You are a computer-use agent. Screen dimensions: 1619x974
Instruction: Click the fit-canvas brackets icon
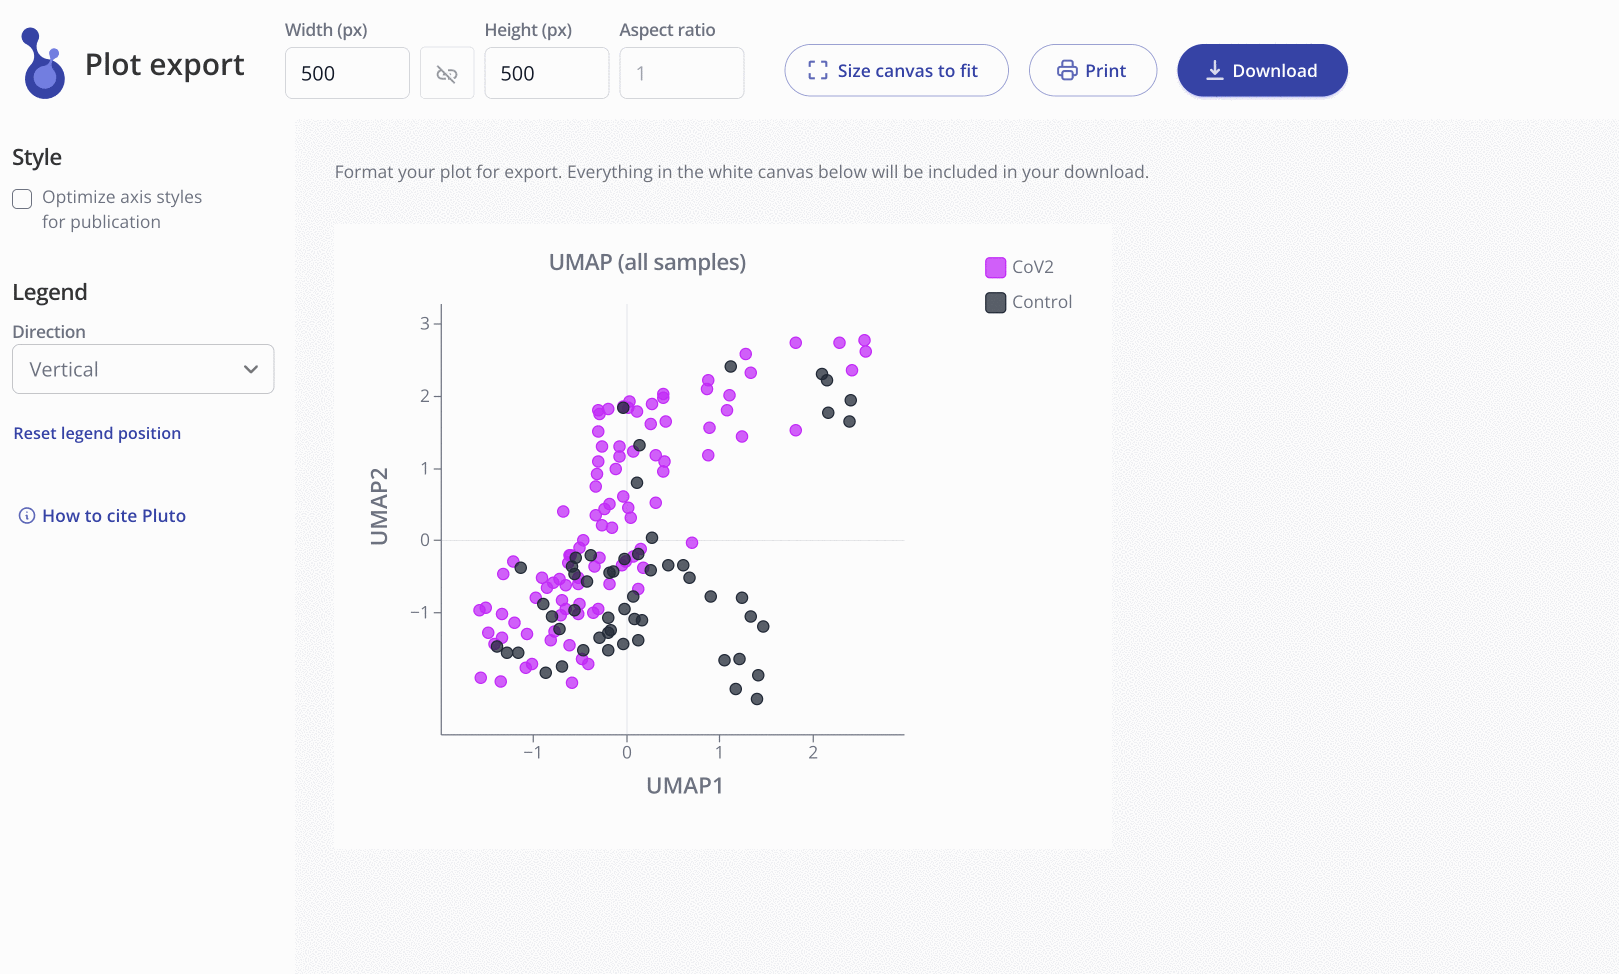click(818, 70)
